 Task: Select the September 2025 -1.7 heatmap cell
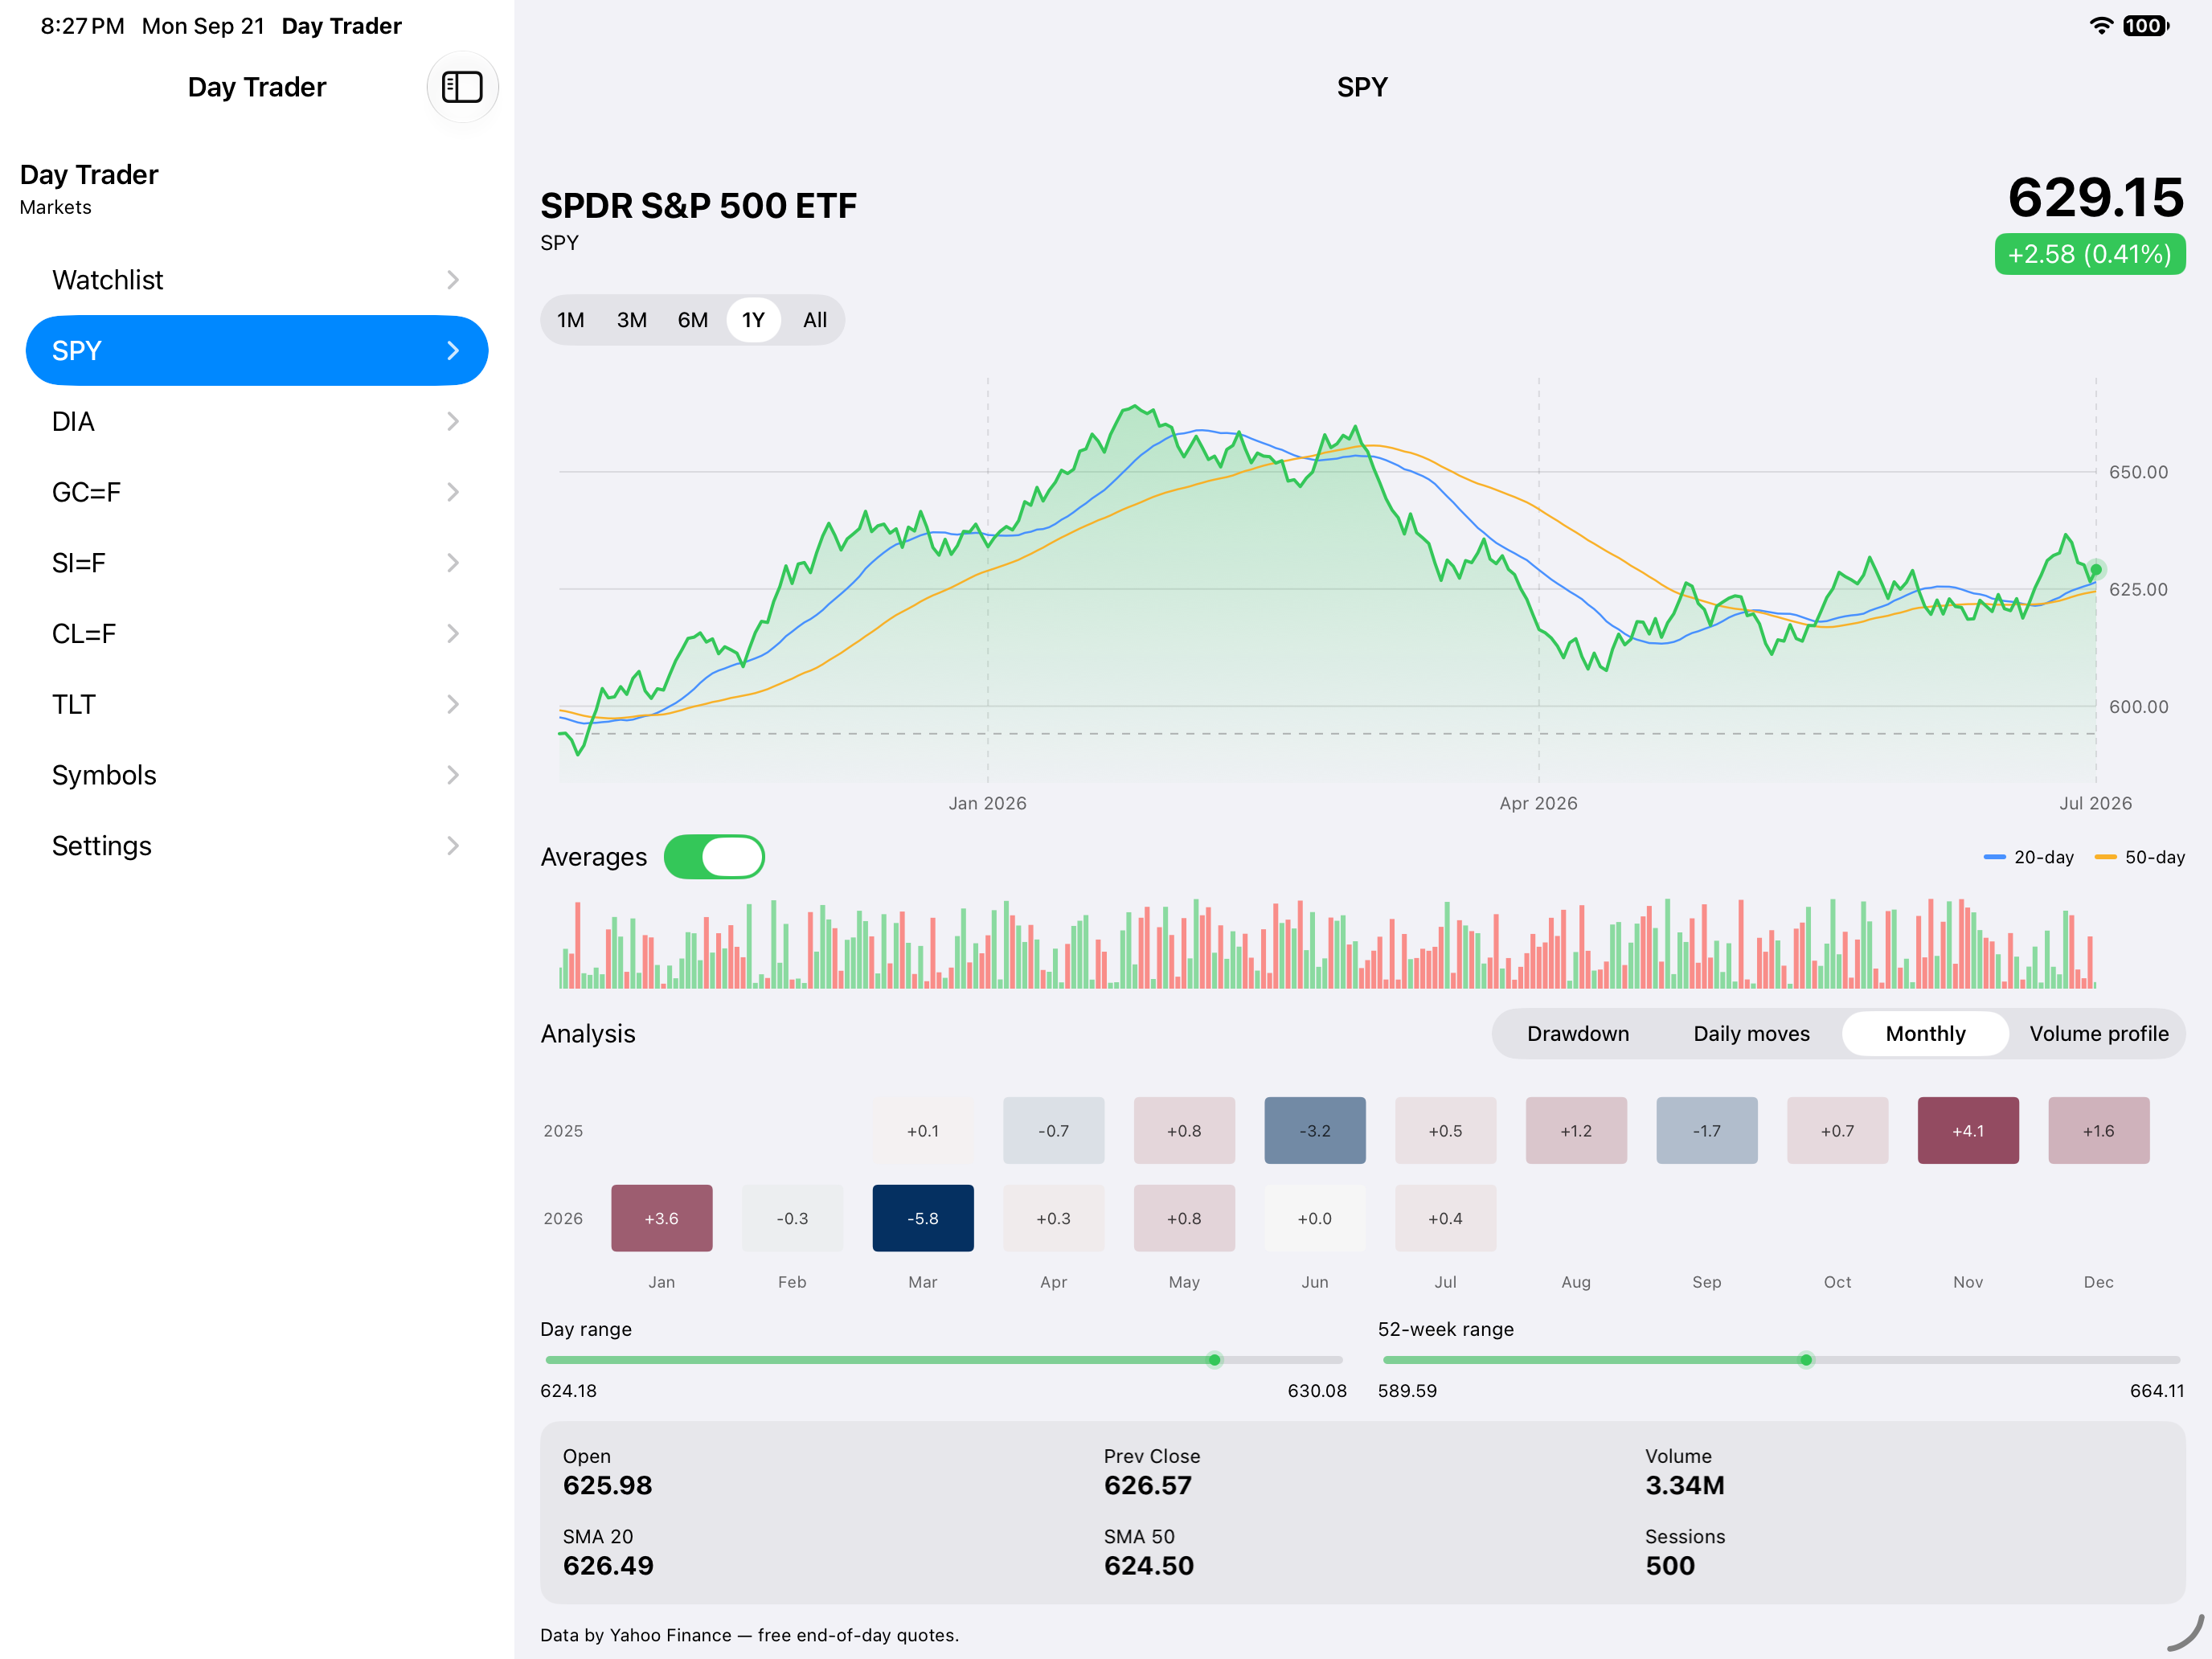click(1707, 1131)
